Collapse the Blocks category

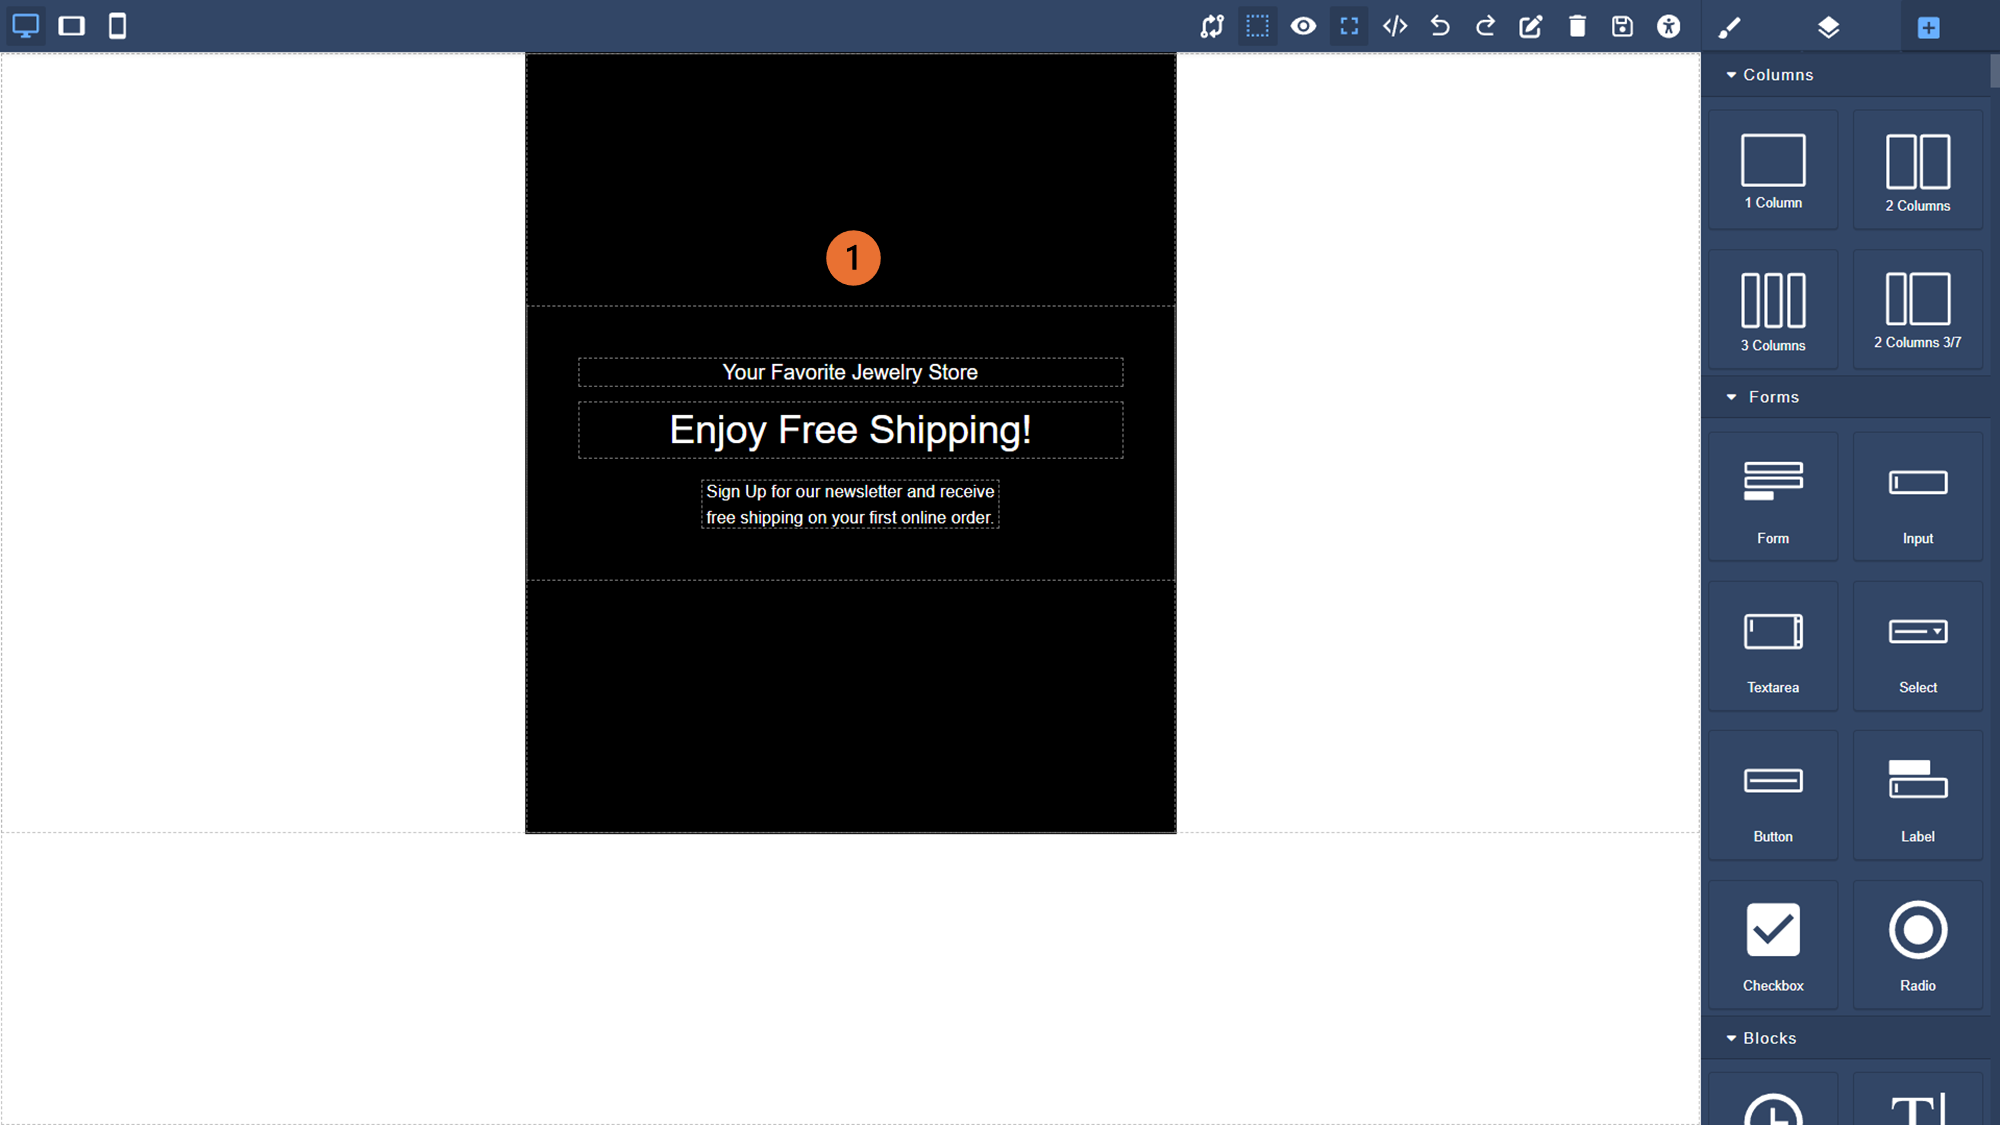1768,1038
